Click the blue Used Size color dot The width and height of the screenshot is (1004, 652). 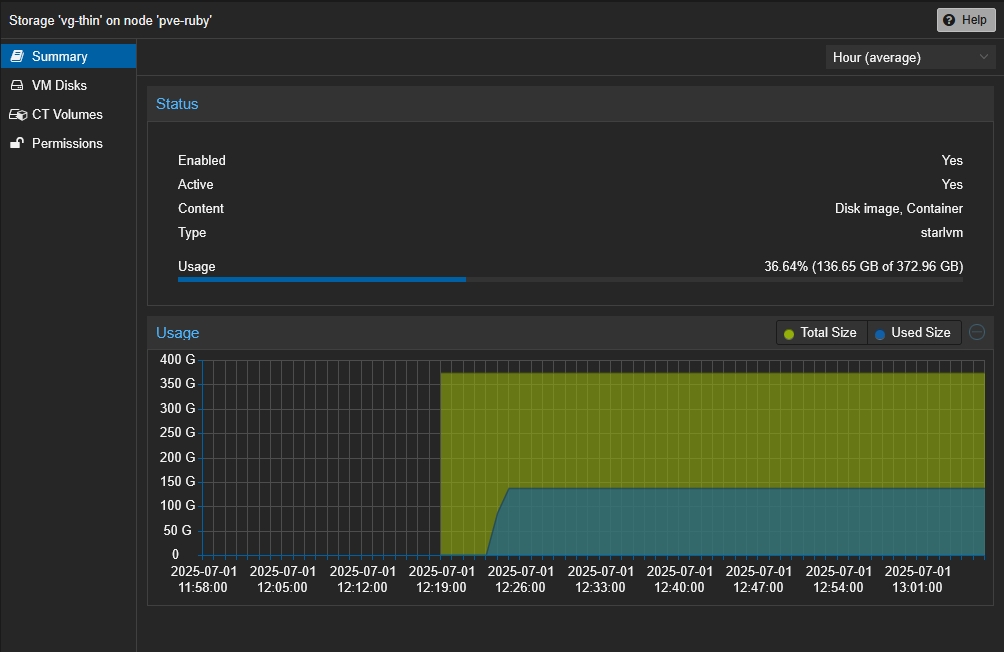[880, 334]
